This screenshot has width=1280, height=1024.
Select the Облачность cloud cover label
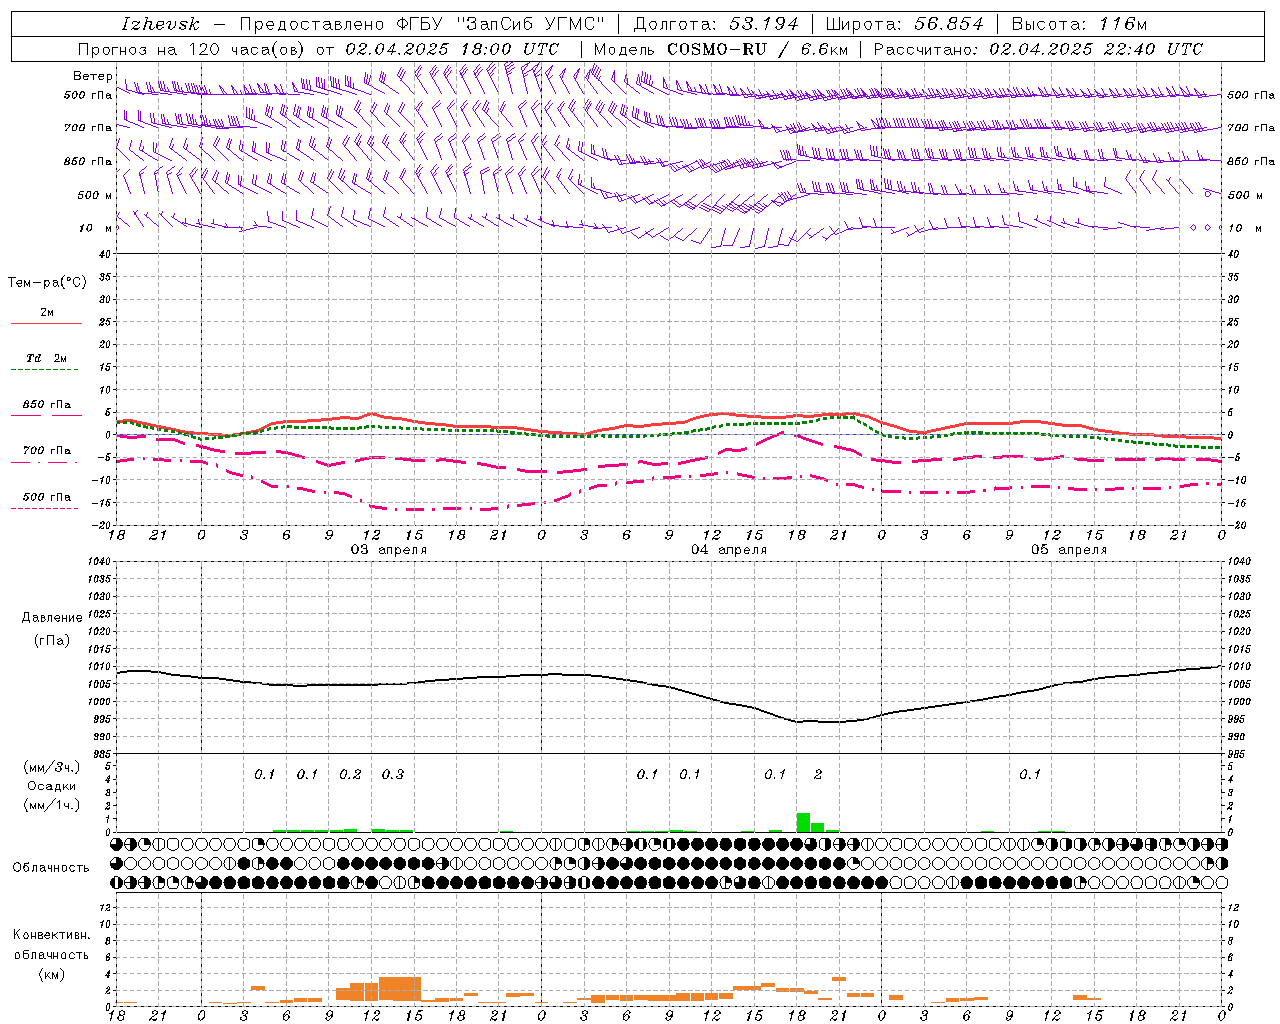point(51,868)
